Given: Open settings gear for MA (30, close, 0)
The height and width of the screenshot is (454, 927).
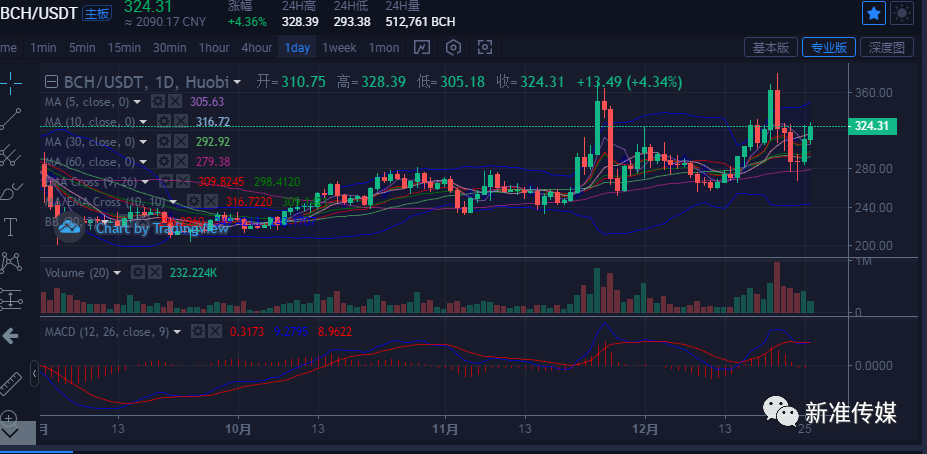Looking at the screenshot, I should 163,141.
